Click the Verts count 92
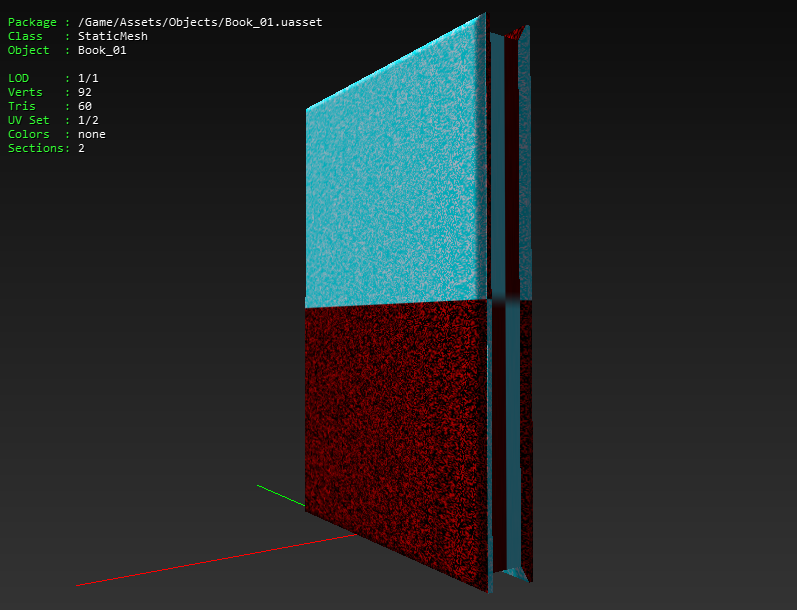The height and width of the screenshot is (610, 797). pyautogui.click(x=85, y=92)
